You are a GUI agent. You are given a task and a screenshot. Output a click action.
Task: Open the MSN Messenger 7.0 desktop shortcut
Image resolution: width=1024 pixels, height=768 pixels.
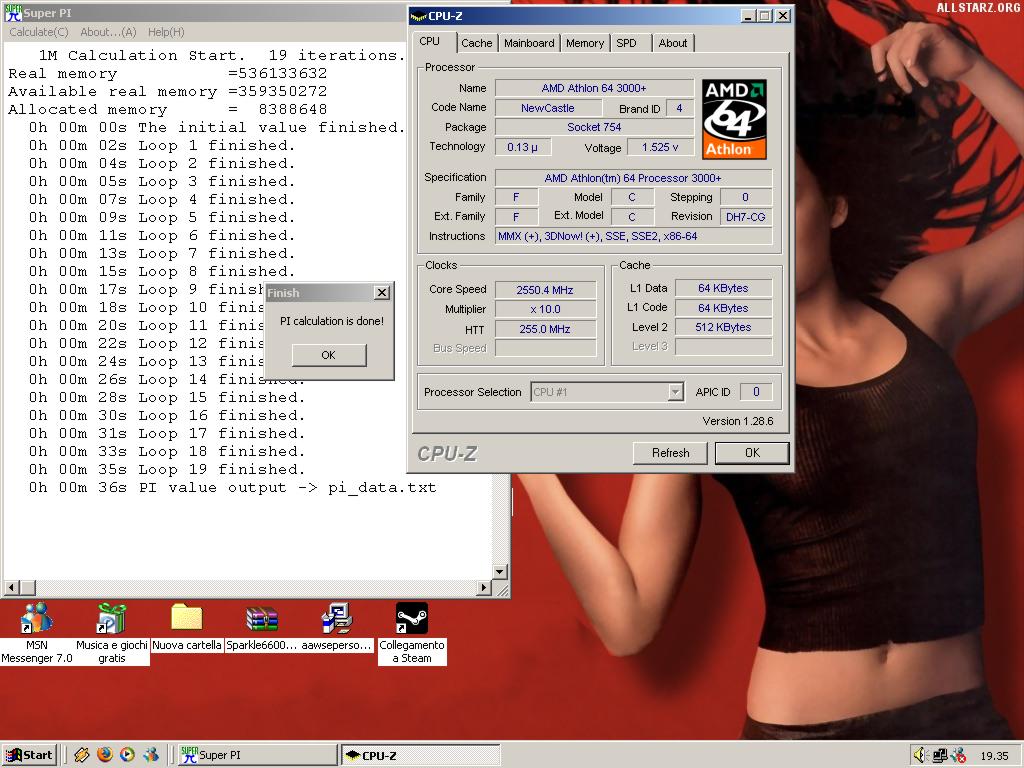coord(37,618)
